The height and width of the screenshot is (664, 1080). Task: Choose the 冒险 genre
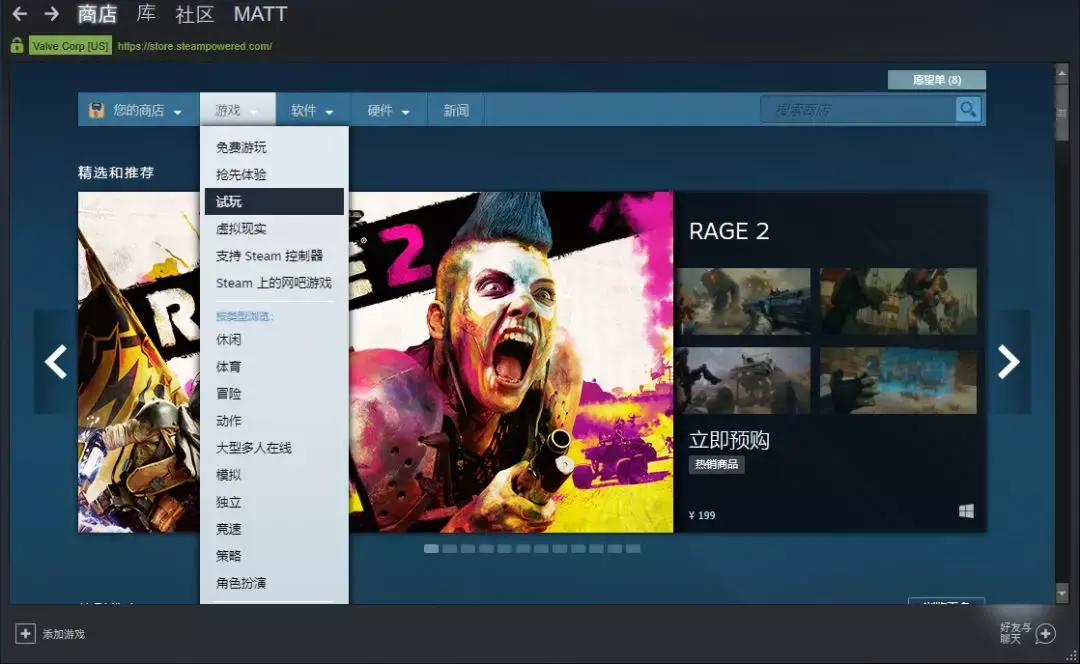229,393
